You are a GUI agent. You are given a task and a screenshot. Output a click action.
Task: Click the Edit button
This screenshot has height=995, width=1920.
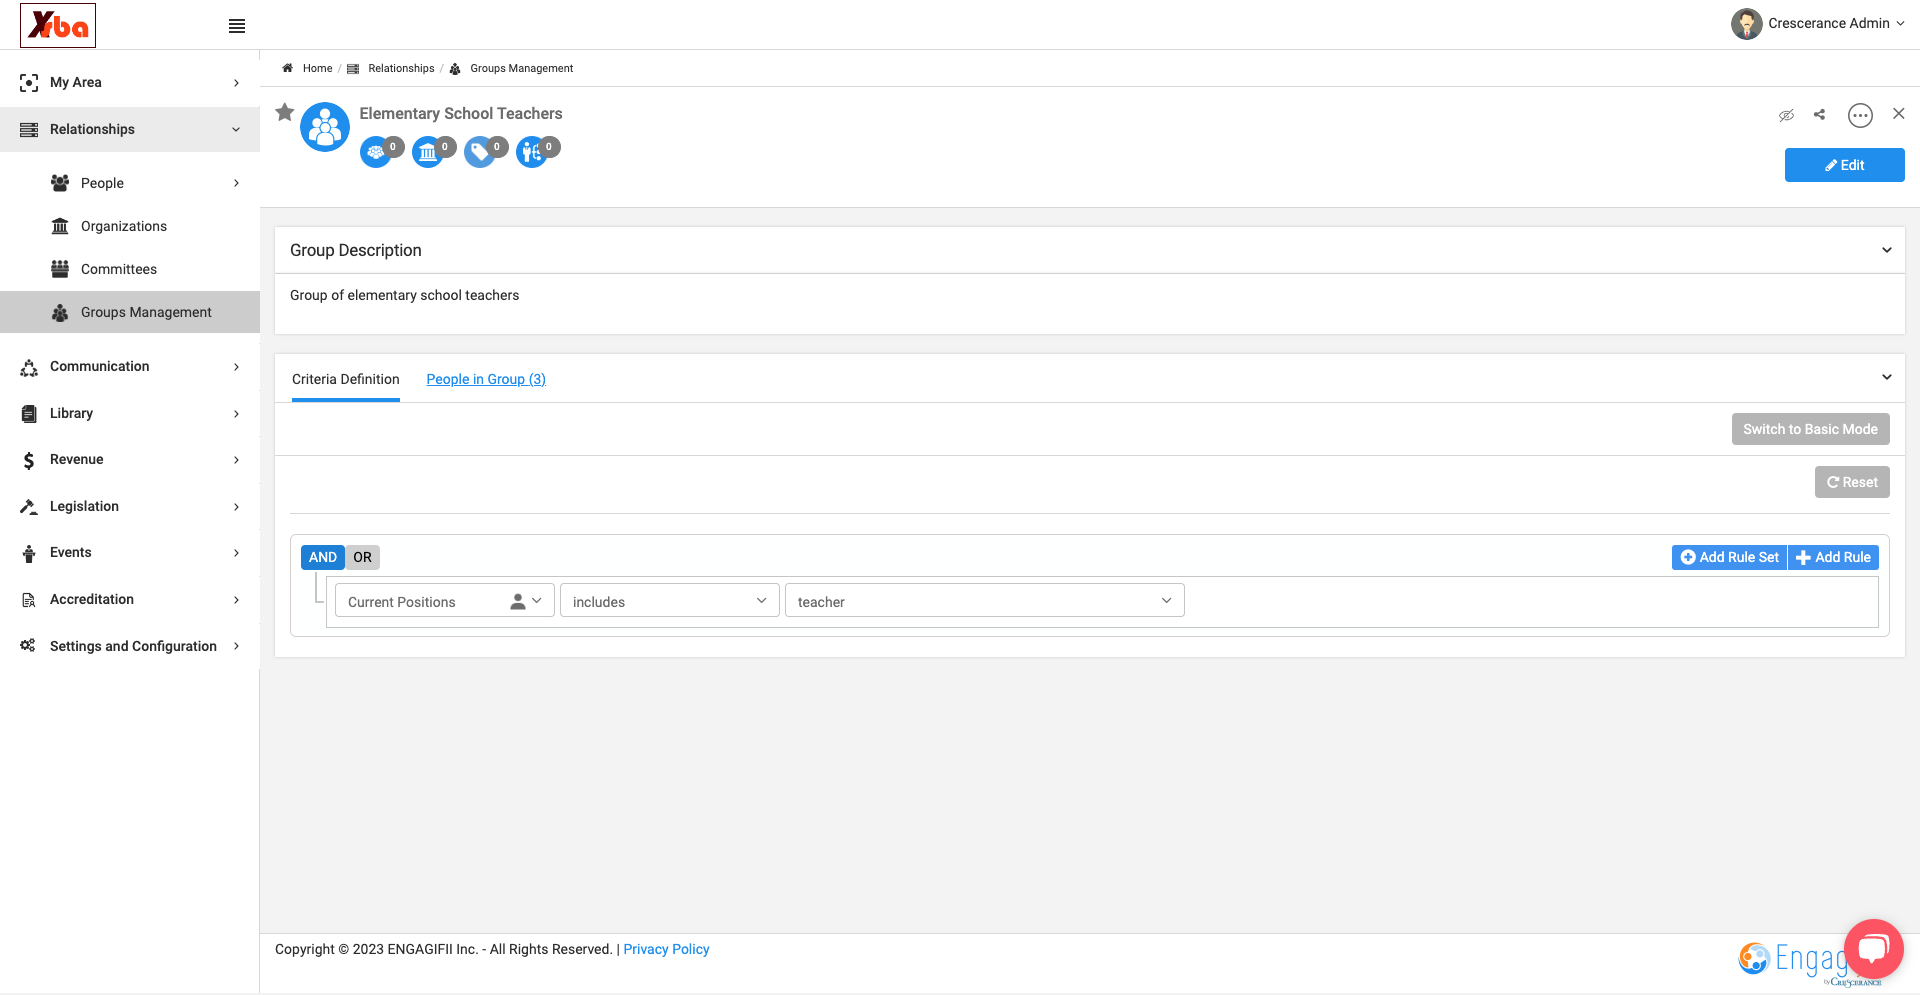click(1844, 165)
